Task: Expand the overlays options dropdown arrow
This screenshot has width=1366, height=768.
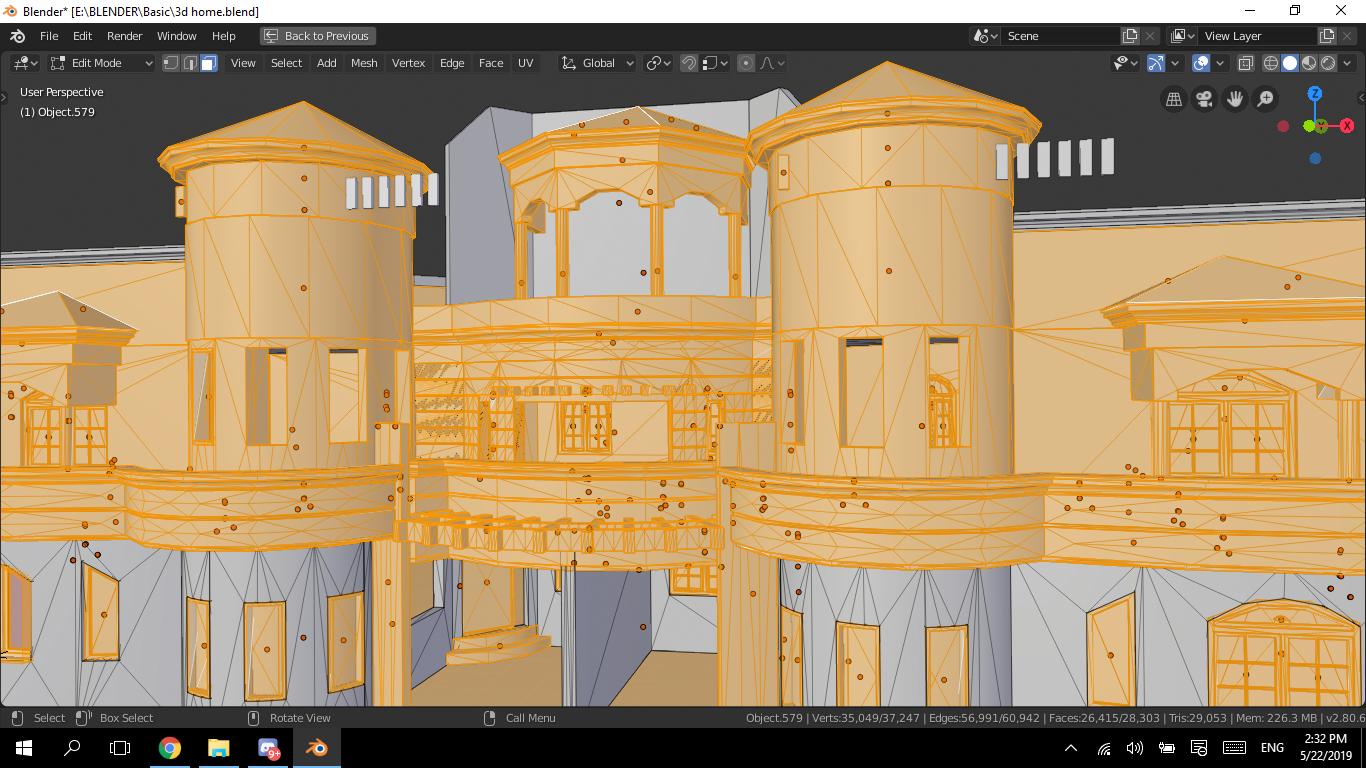Action: (1221, 63)
